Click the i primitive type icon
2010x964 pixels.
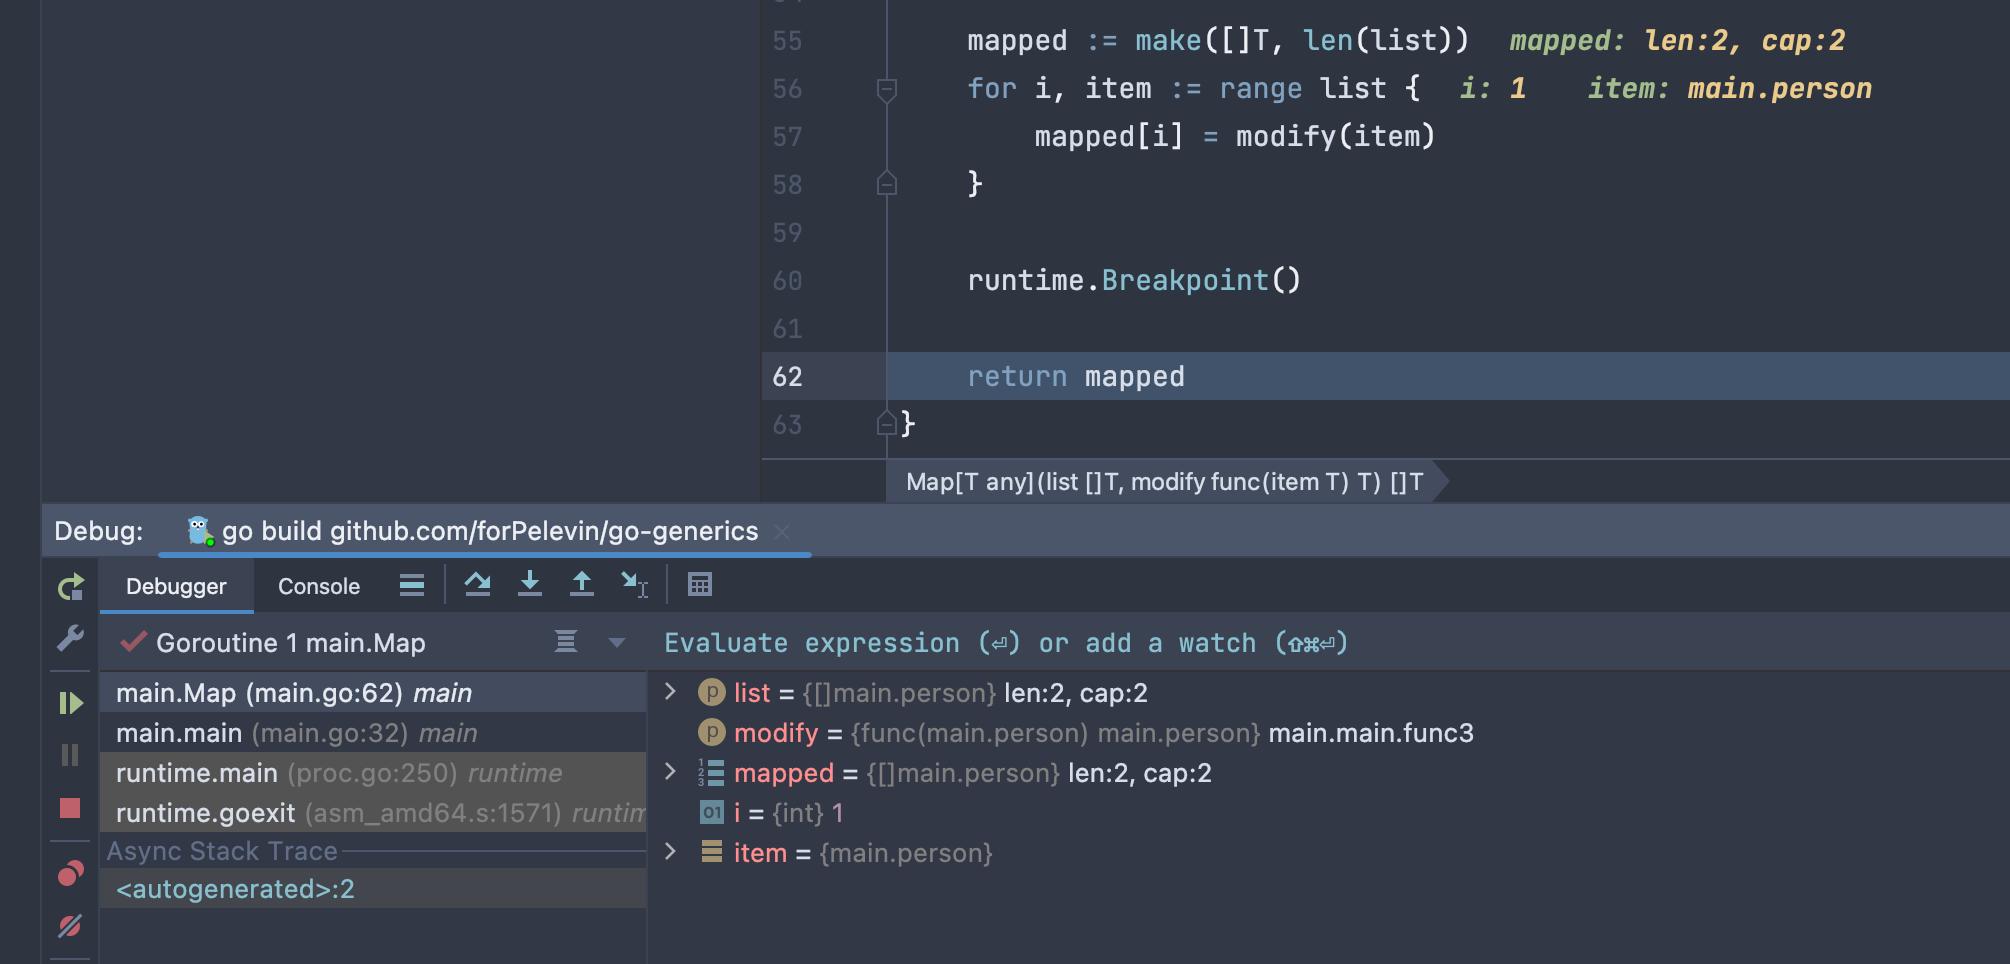711,812
